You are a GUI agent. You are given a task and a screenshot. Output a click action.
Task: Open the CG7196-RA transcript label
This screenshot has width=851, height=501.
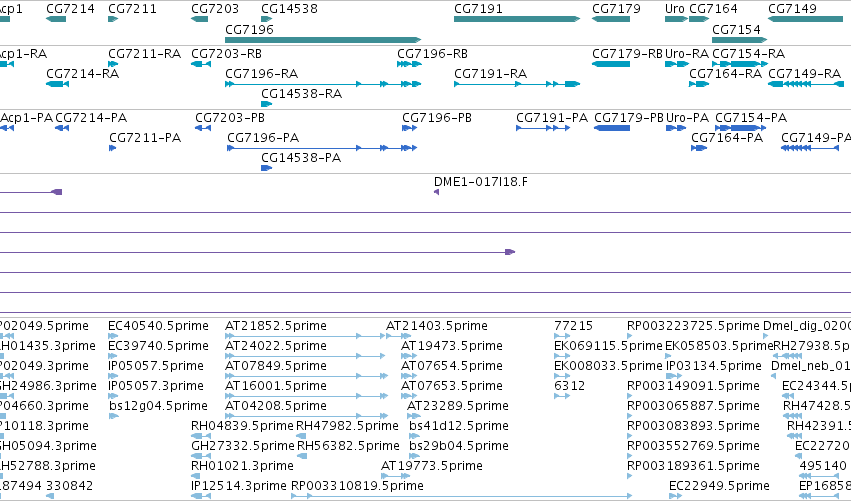[262, 74]
